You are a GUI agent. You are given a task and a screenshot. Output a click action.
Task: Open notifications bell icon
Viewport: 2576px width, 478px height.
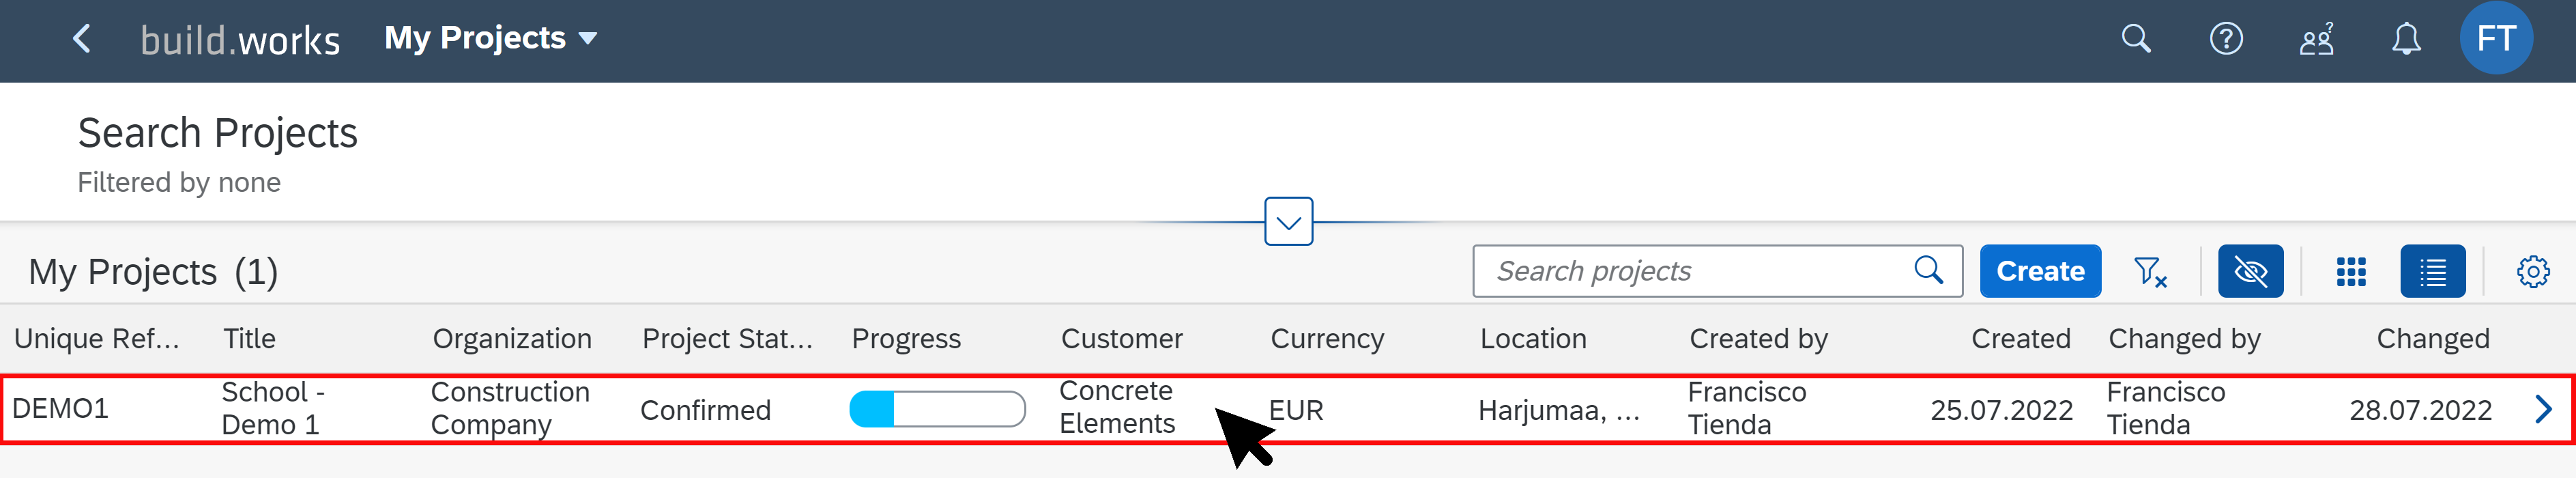(2406, 39)
